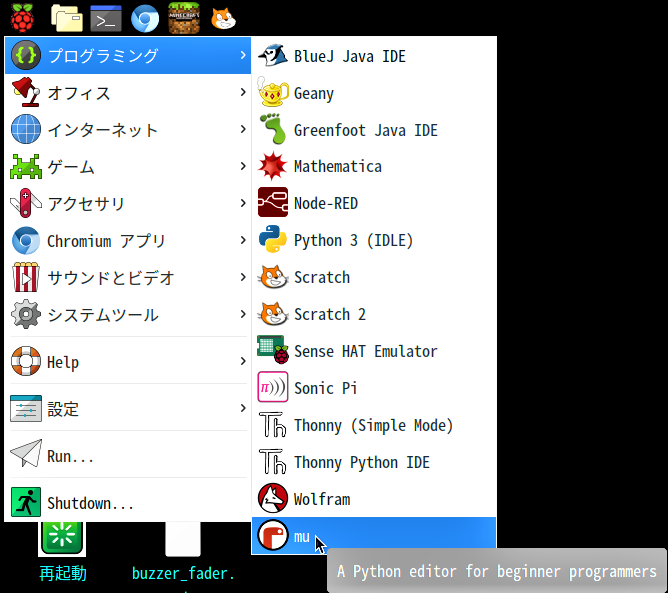Click the システムツール gear icon

26,314
